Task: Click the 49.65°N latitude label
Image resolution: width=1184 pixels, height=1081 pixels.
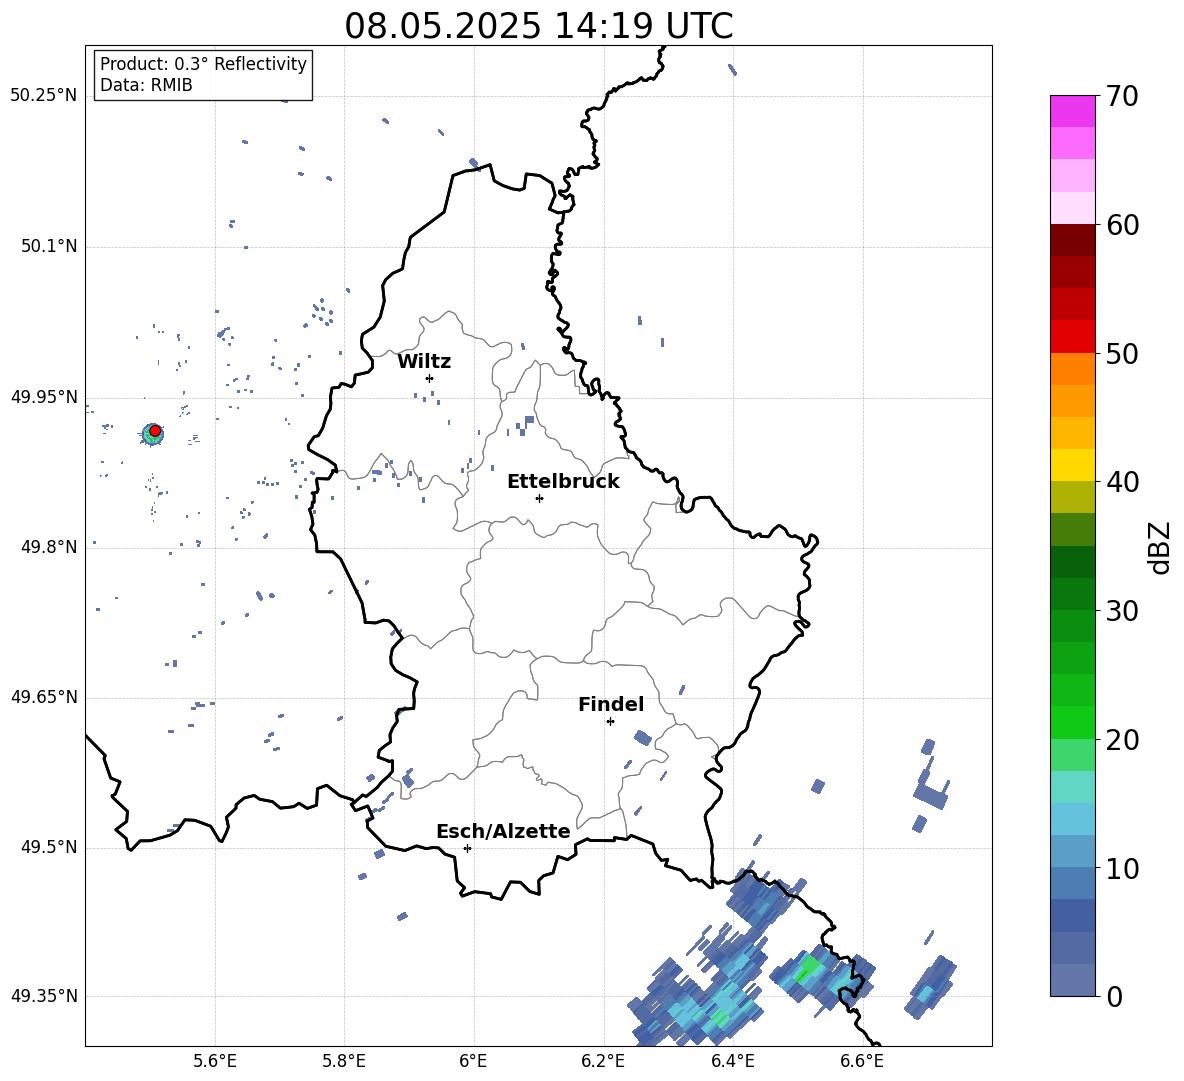Action: [x=44, y=697]
